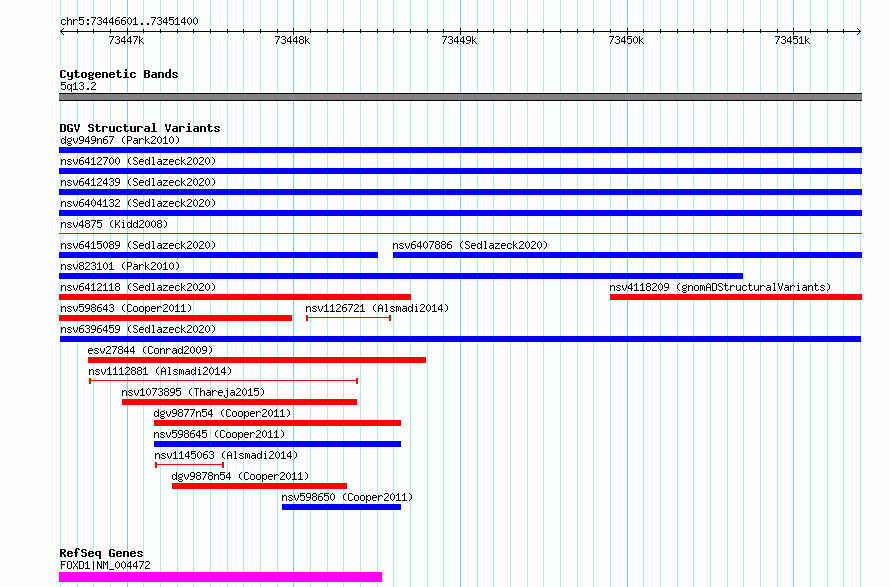Click the nsv598643 (Cooper2011) variant label
This screenshot has width=890, height=587.
126,308
